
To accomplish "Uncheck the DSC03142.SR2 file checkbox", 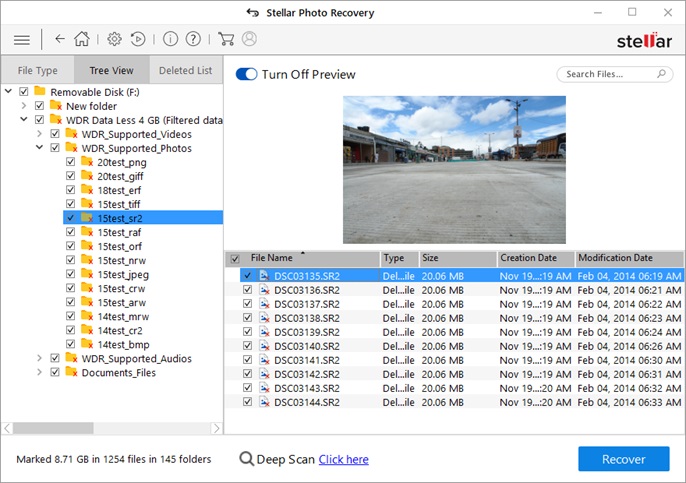I will tap(247, 373).
